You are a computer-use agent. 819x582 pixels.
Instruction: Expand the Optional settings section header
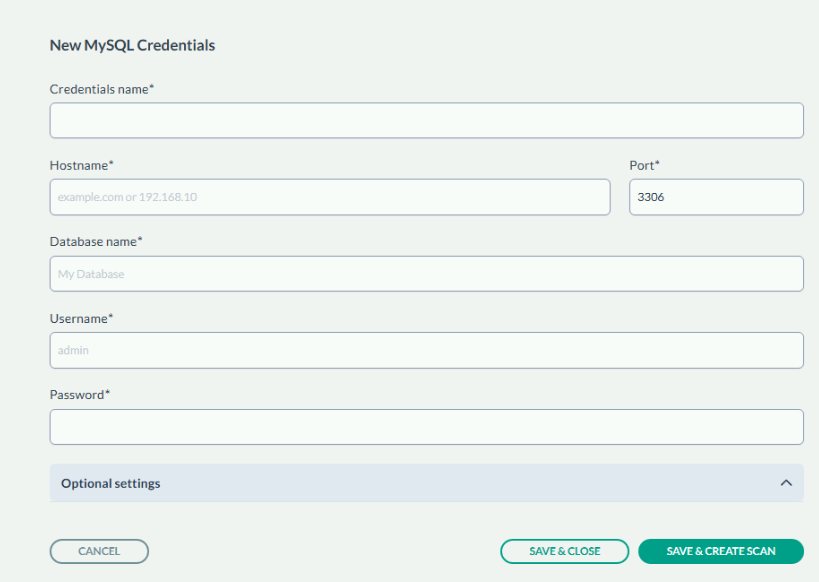pyautogui.click(x=111, y=483)
